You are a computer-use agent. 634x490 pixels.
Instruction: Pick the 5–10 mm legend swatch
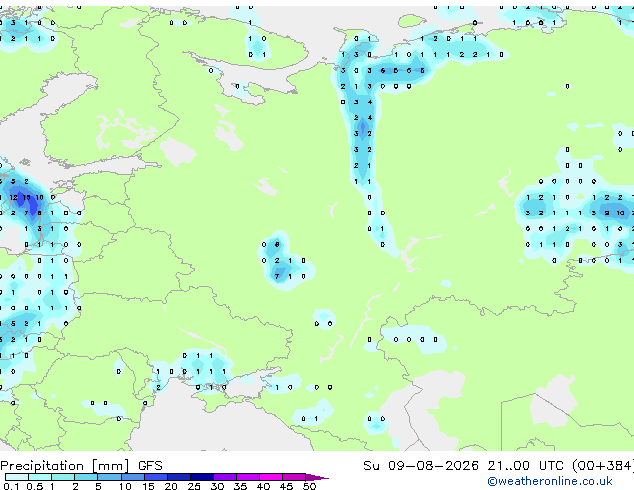pyautogui.click(x=109, y=477)
